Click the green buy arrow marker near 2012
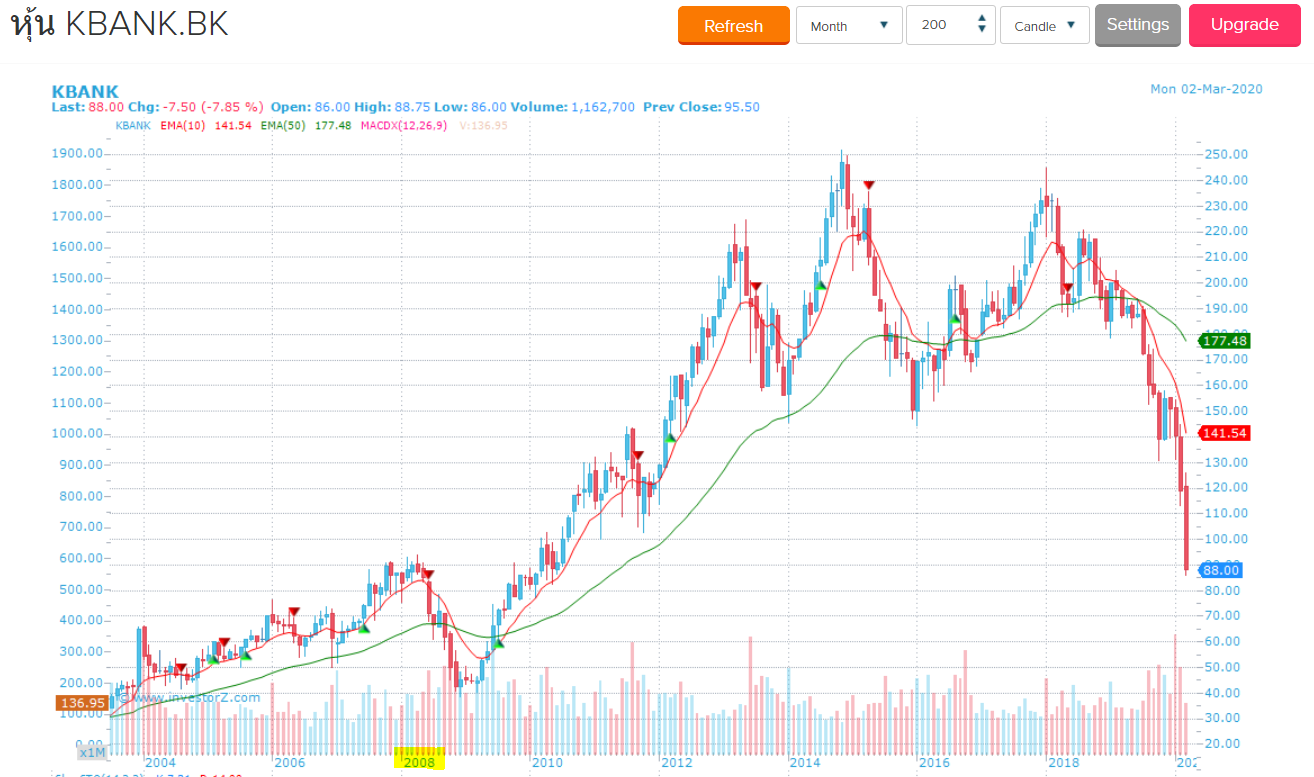 tap(670, 438)
